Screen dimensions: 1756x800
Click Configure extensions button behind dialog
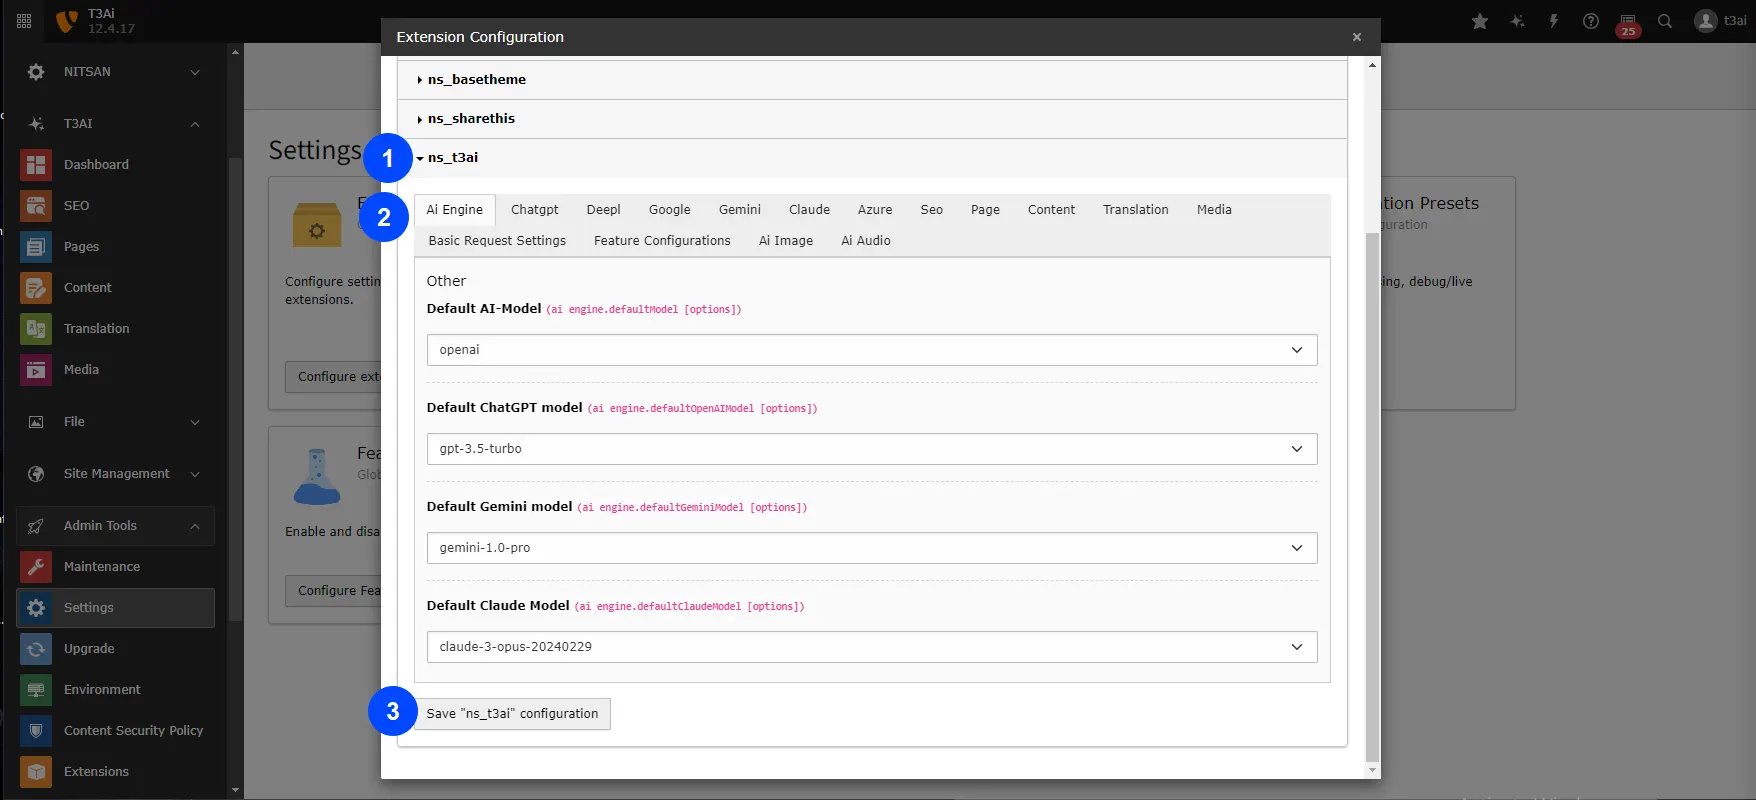click(x=334, y=377)
